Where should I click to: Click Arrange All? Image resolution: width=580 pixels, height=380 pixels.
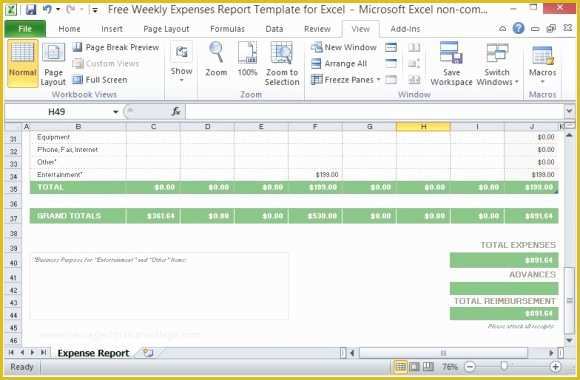click(339, 64)
